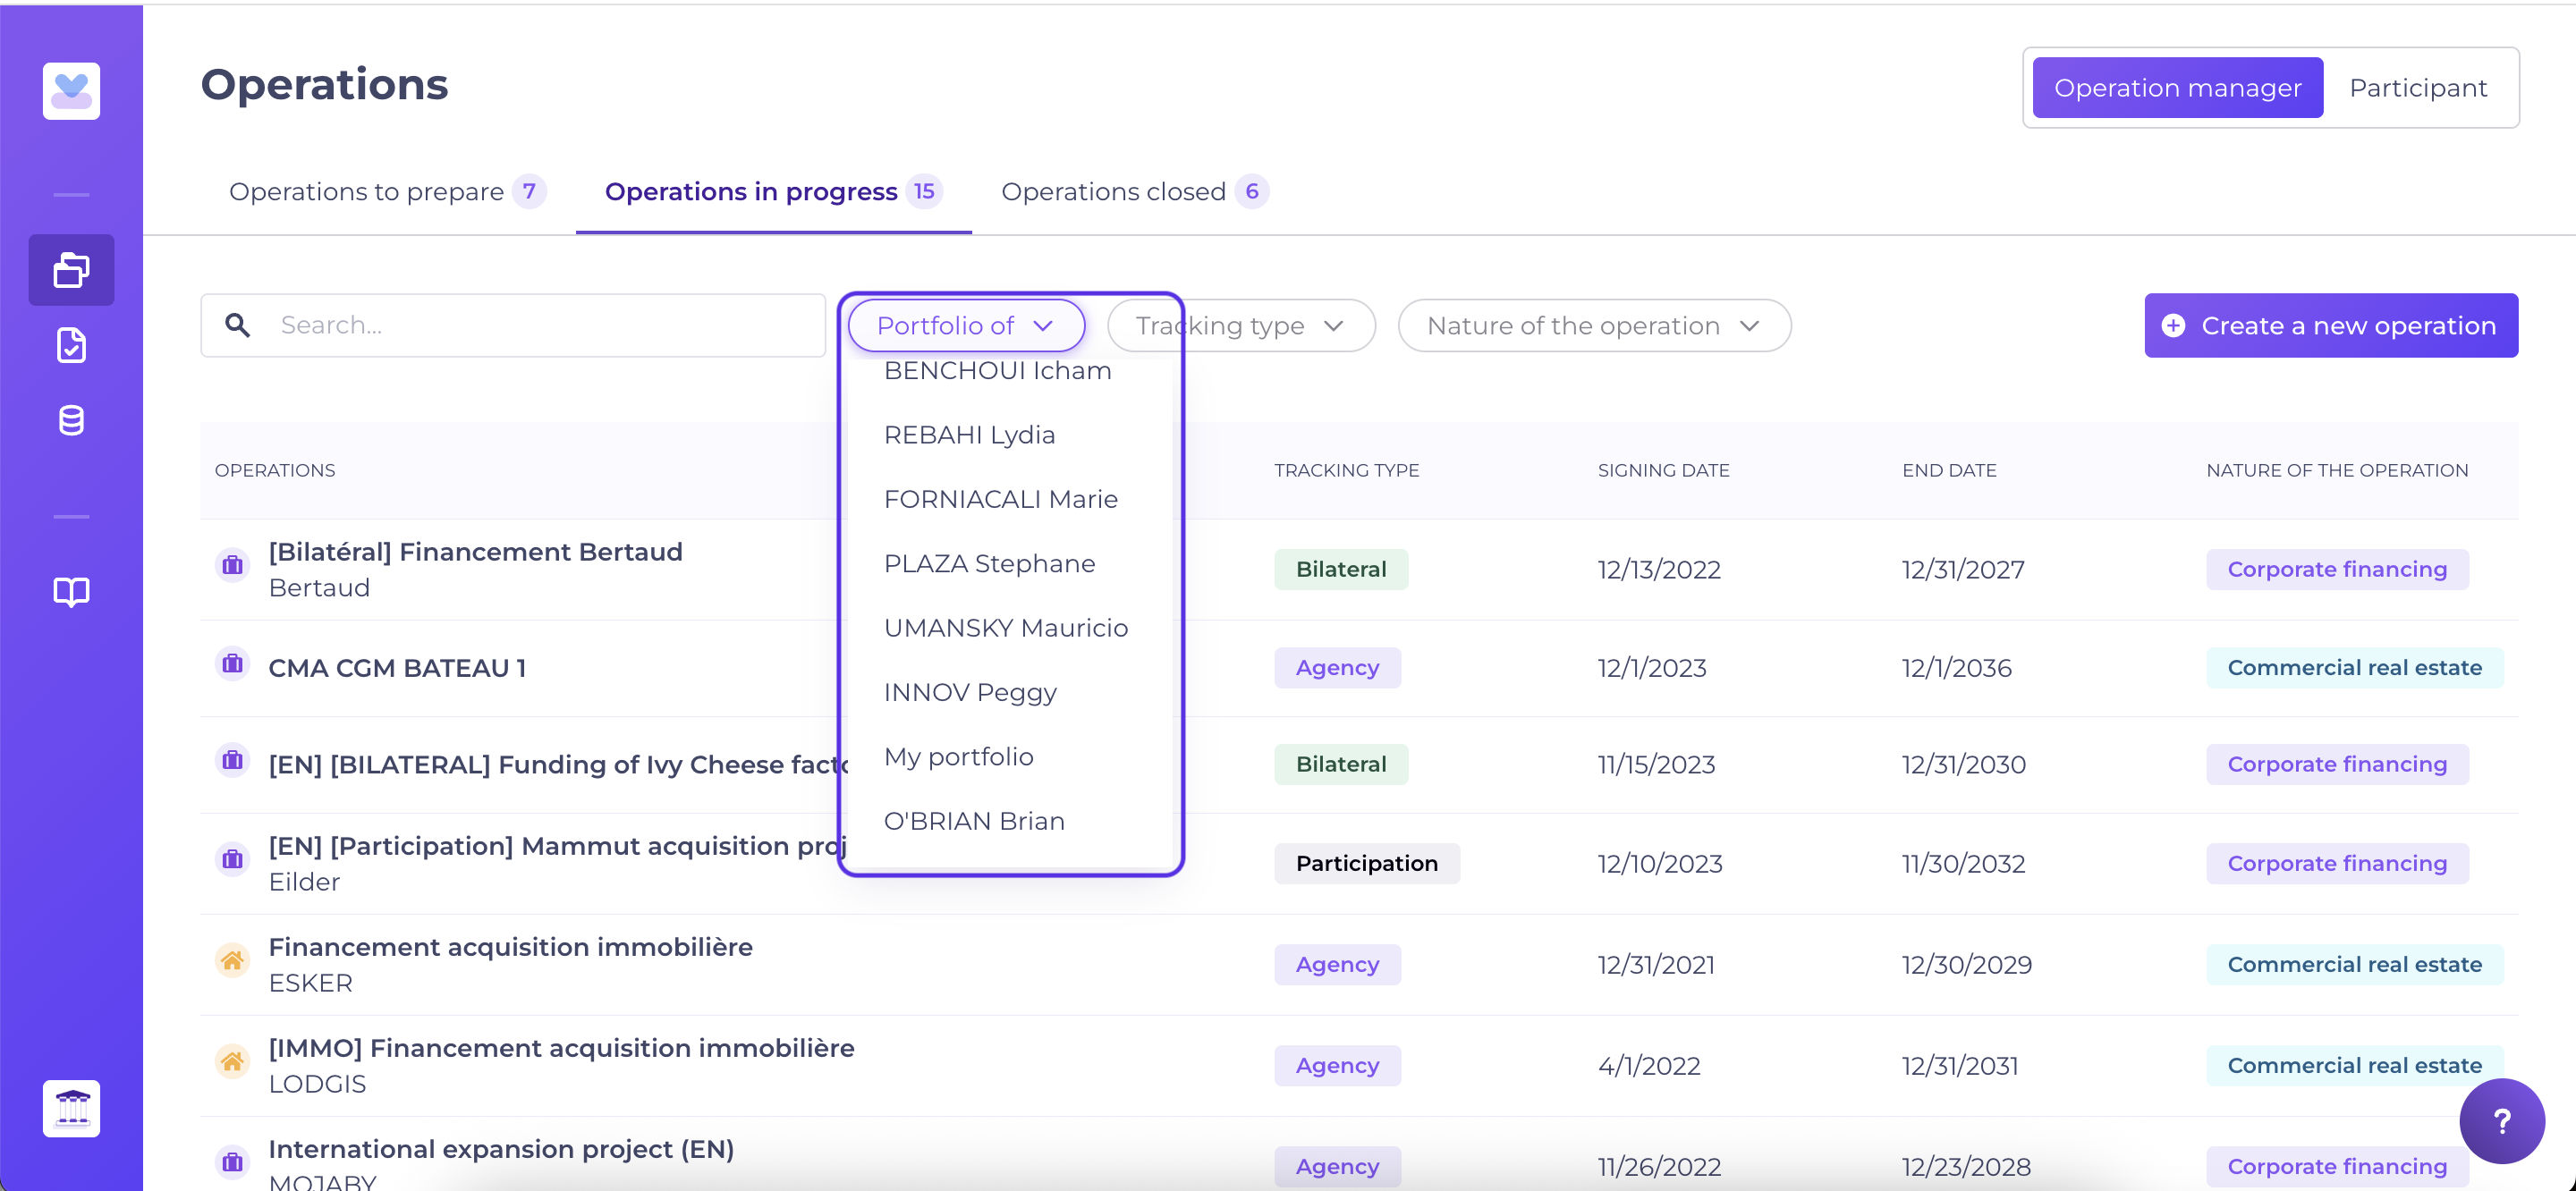Click briefcase icon of Mammut acquisition row

(x=232, y=859)
